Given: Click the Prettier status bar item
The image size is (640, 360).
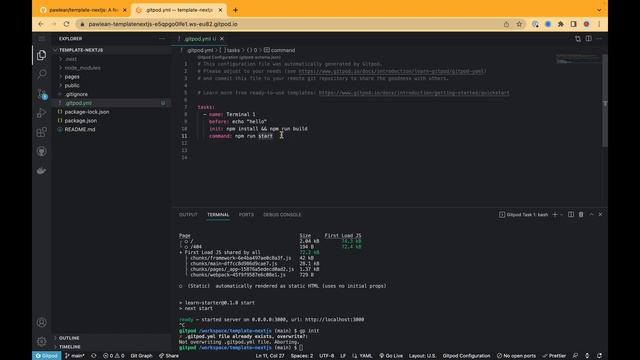Looking at the screenshot, I should pos(554,356).
